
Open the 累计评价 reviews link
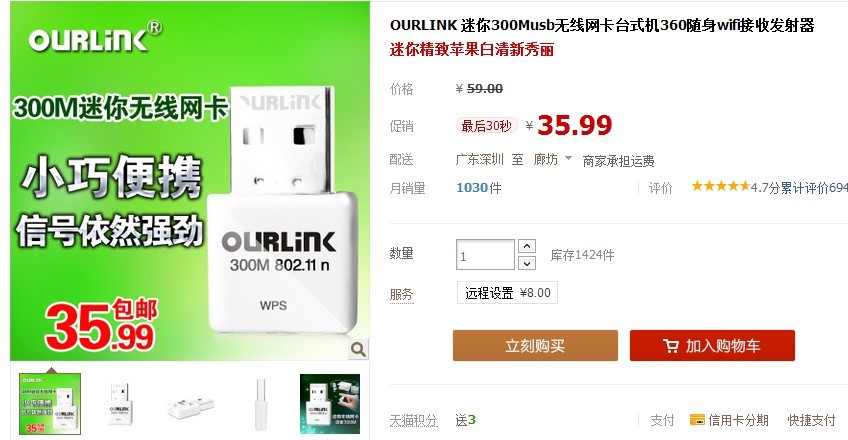[x=813, y=188]
